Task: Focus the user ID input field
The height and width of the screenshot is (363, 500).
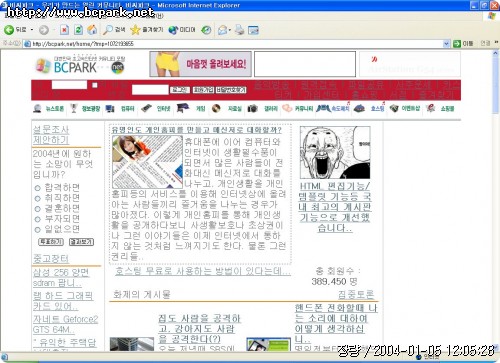Action: point(69,85)
